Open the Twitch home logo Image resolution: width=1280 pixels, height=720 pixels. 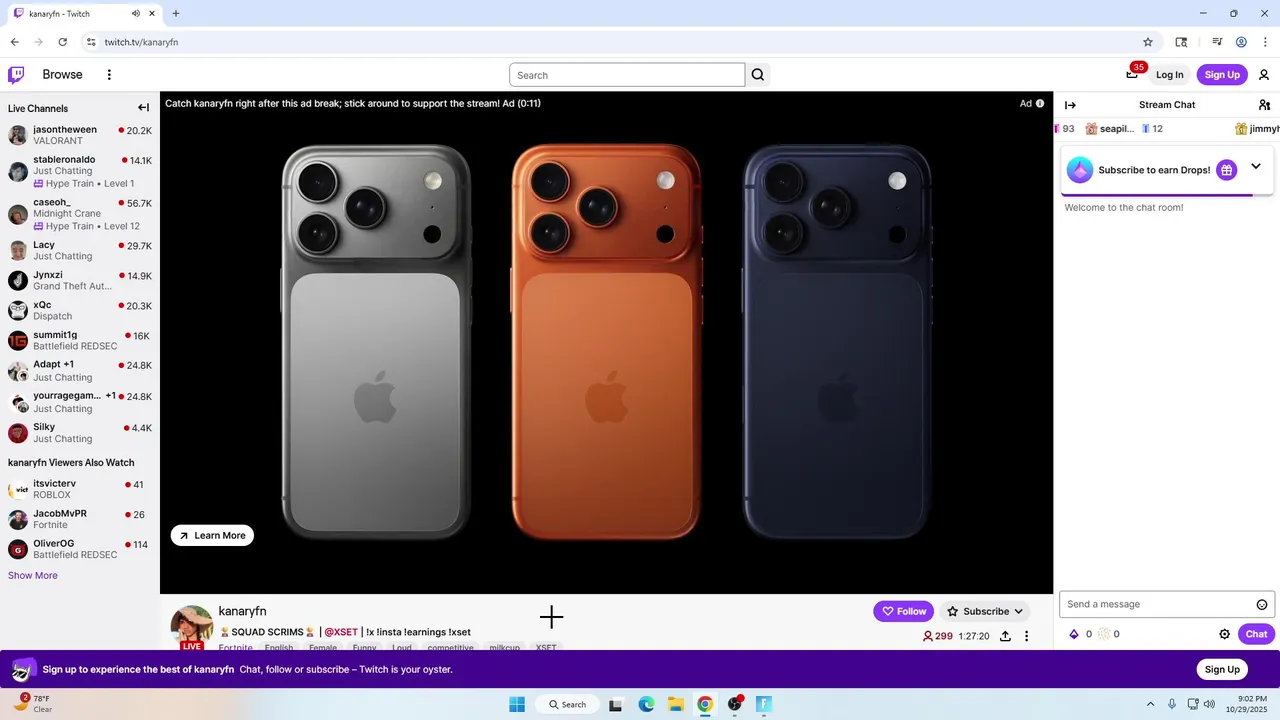[x=16, y=74]
